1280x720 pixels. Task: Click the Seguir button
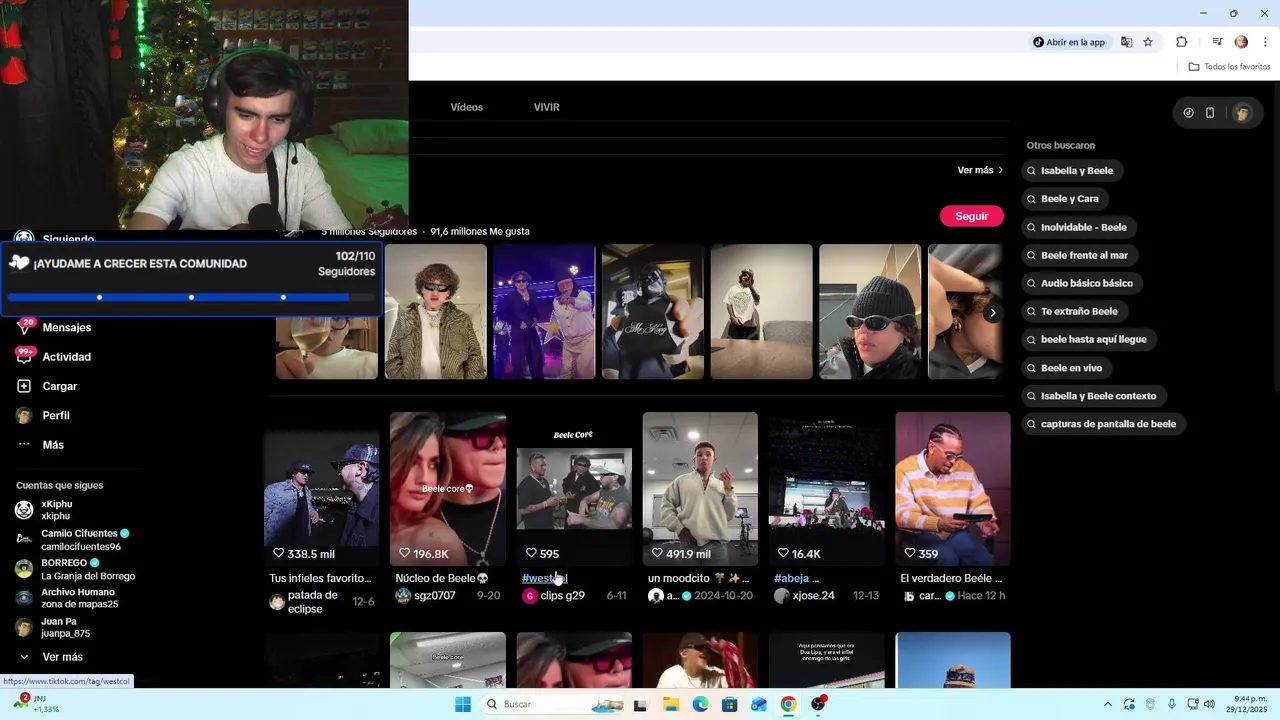click(x=971, y=216)
